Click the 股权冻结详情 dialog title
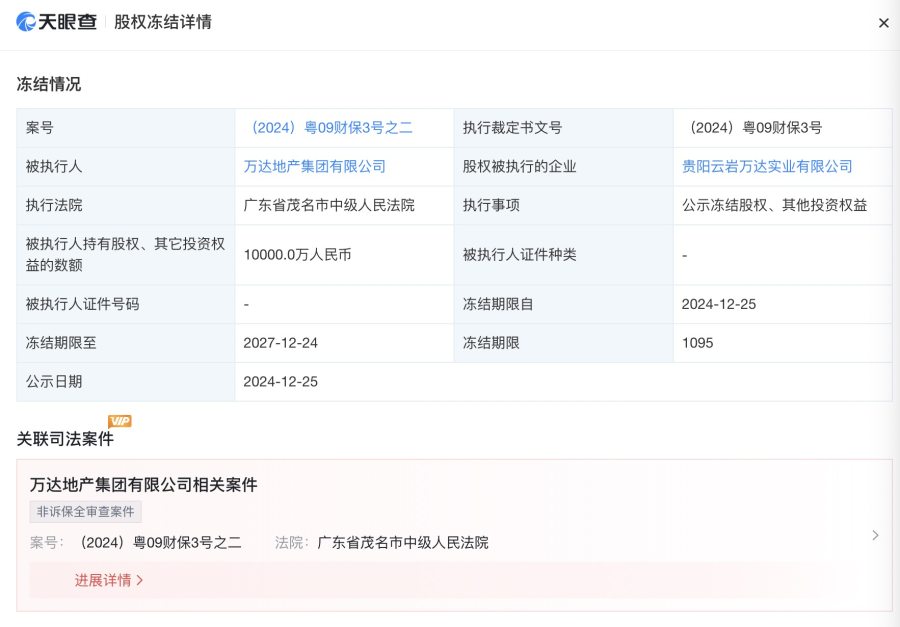Screen dimensions: 900x627 (163, 22)
